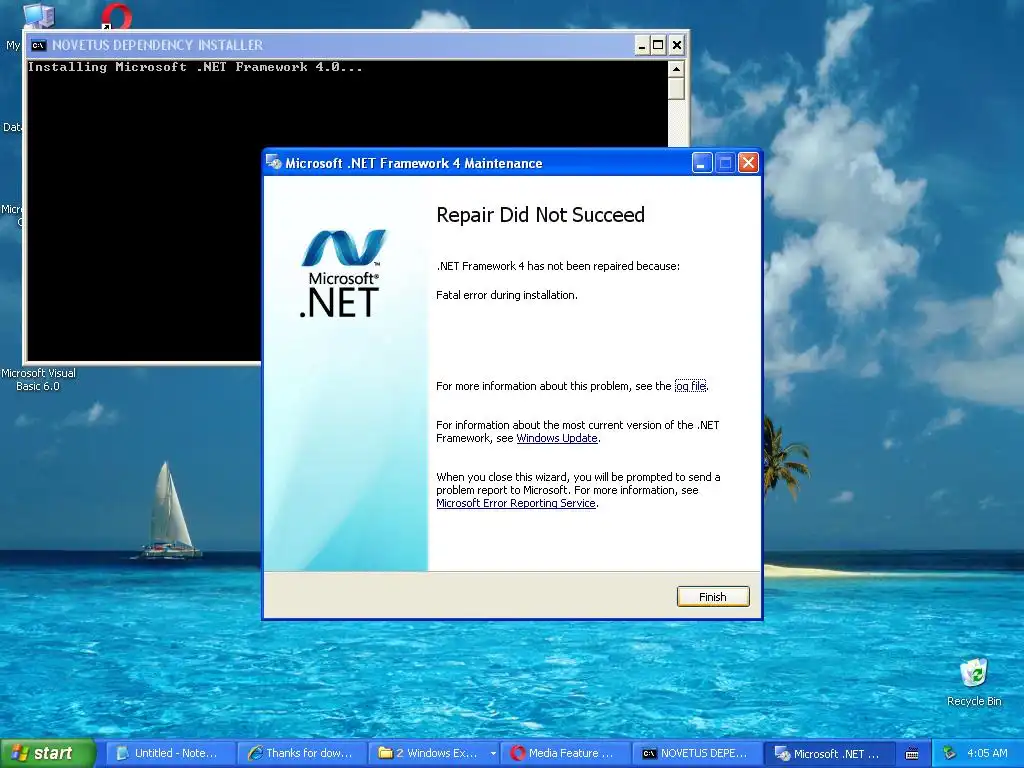This screenshot has height=768, width=1024.
Task: Click the console scrollbar up arrow
Action: [676, 69]
